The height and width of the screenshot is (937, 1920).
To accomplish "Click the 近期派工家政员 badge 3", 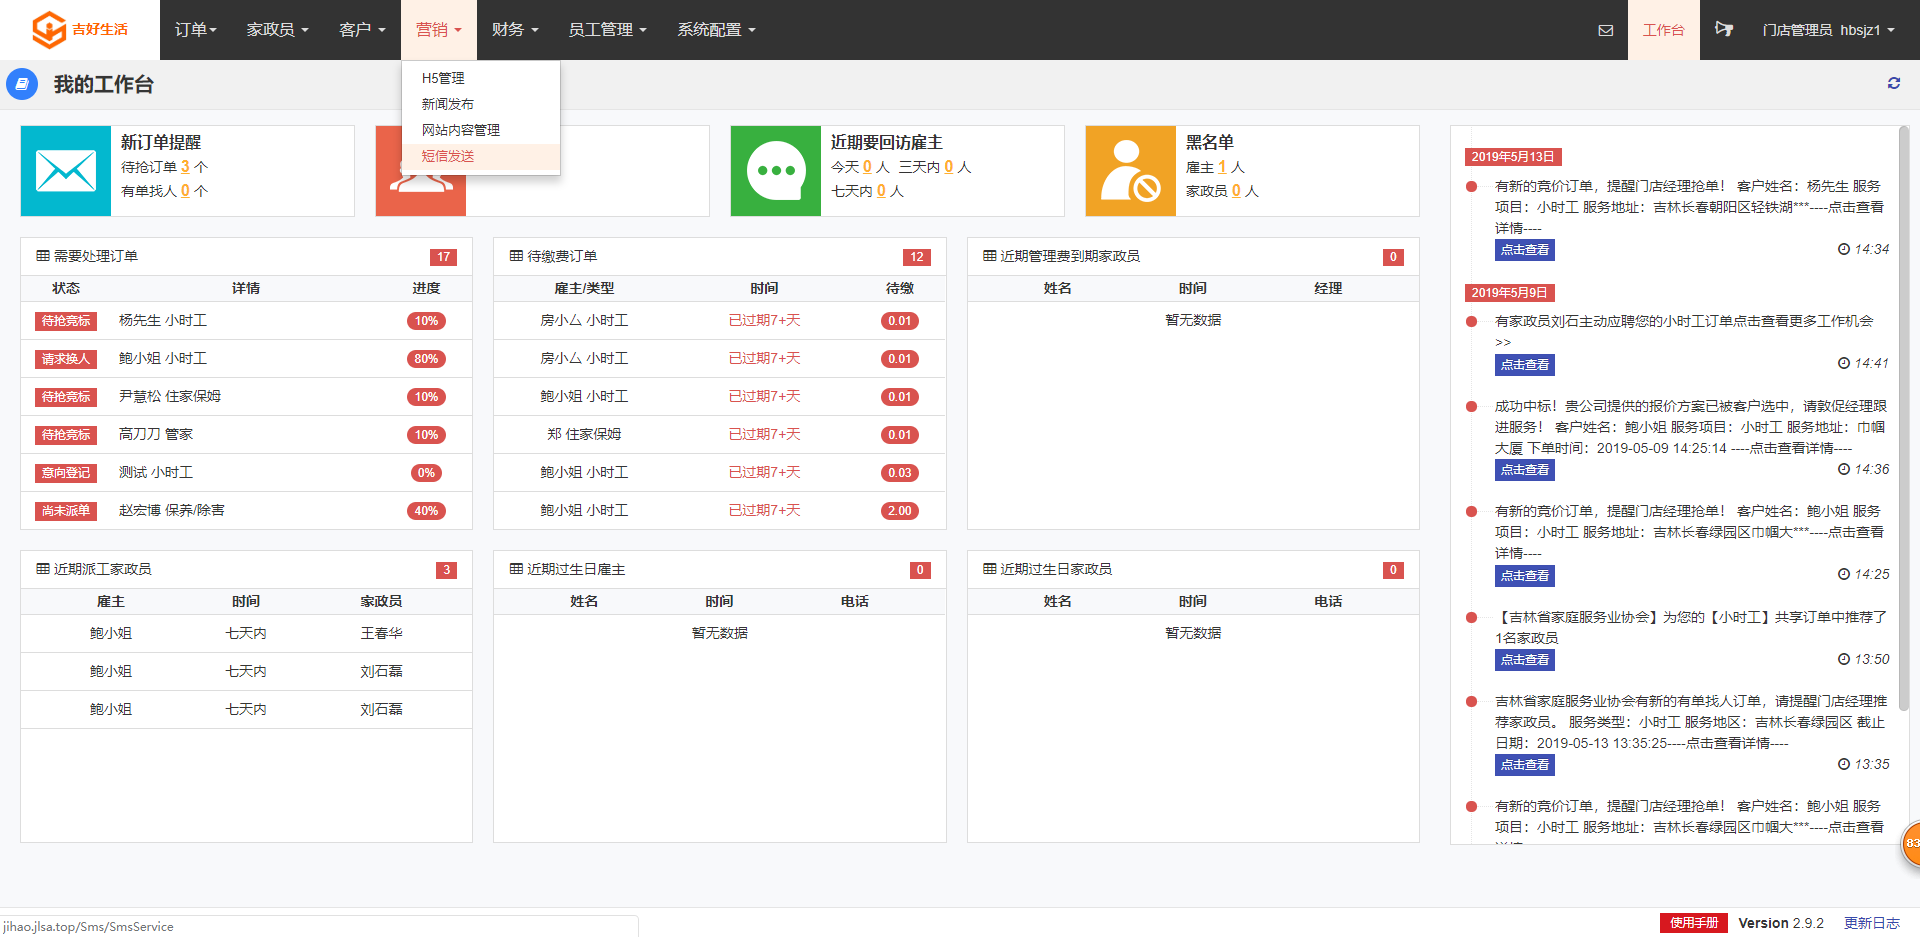I will coord(446,570).
